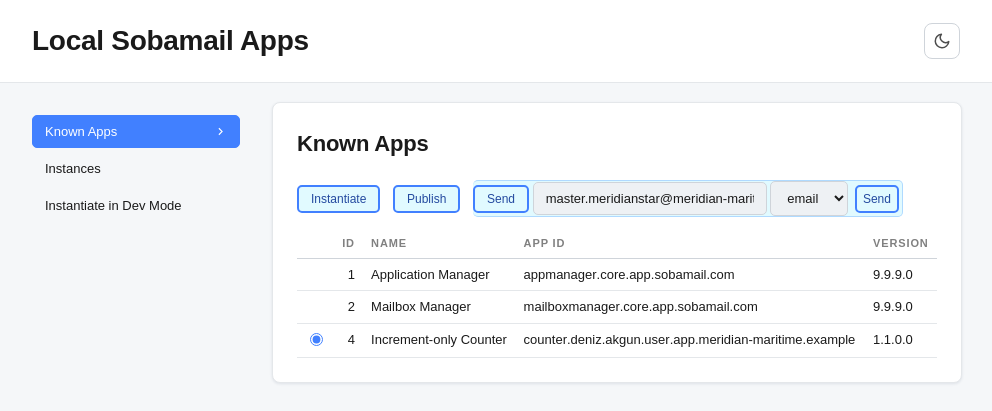Click mailboxmanager.core.app.sobamail.com app ID
This screenshot has height=411, width=992.
pyautogui.click(x=640, y=307)
